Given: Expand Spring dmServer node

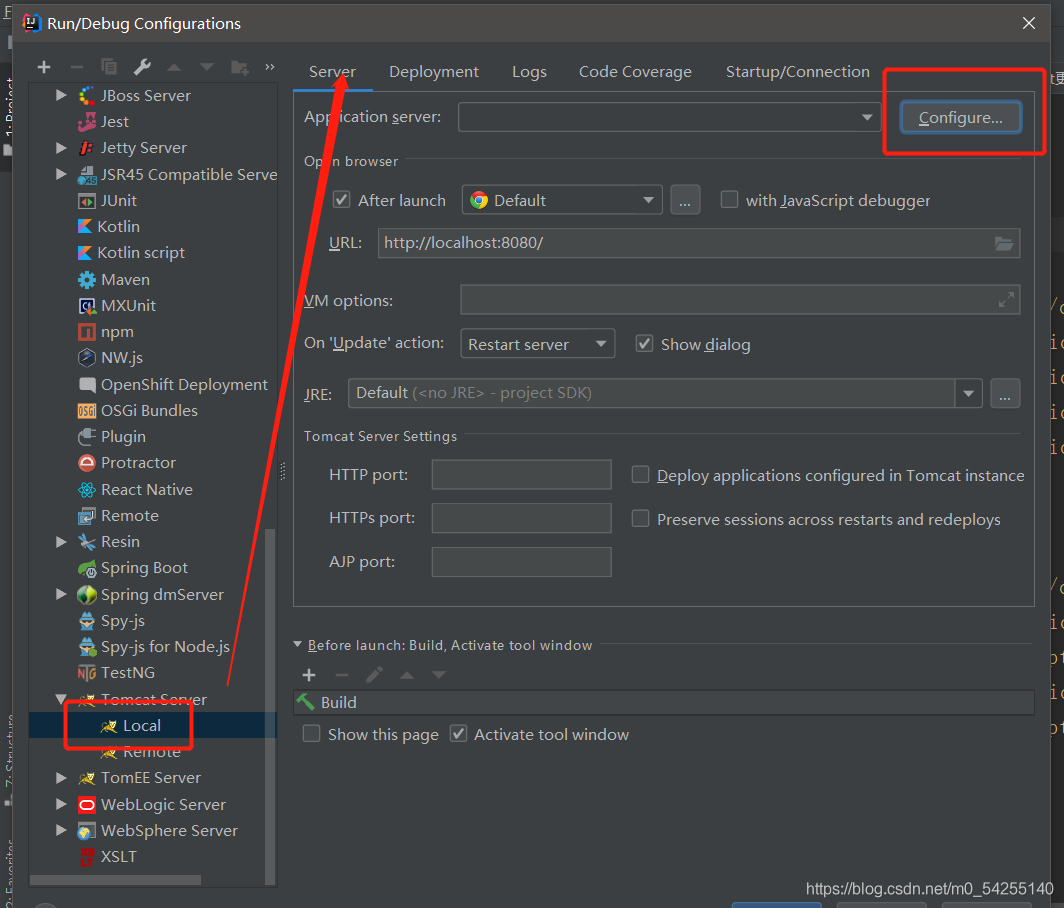Looking at the screenshot, I should tap(61, 594).
